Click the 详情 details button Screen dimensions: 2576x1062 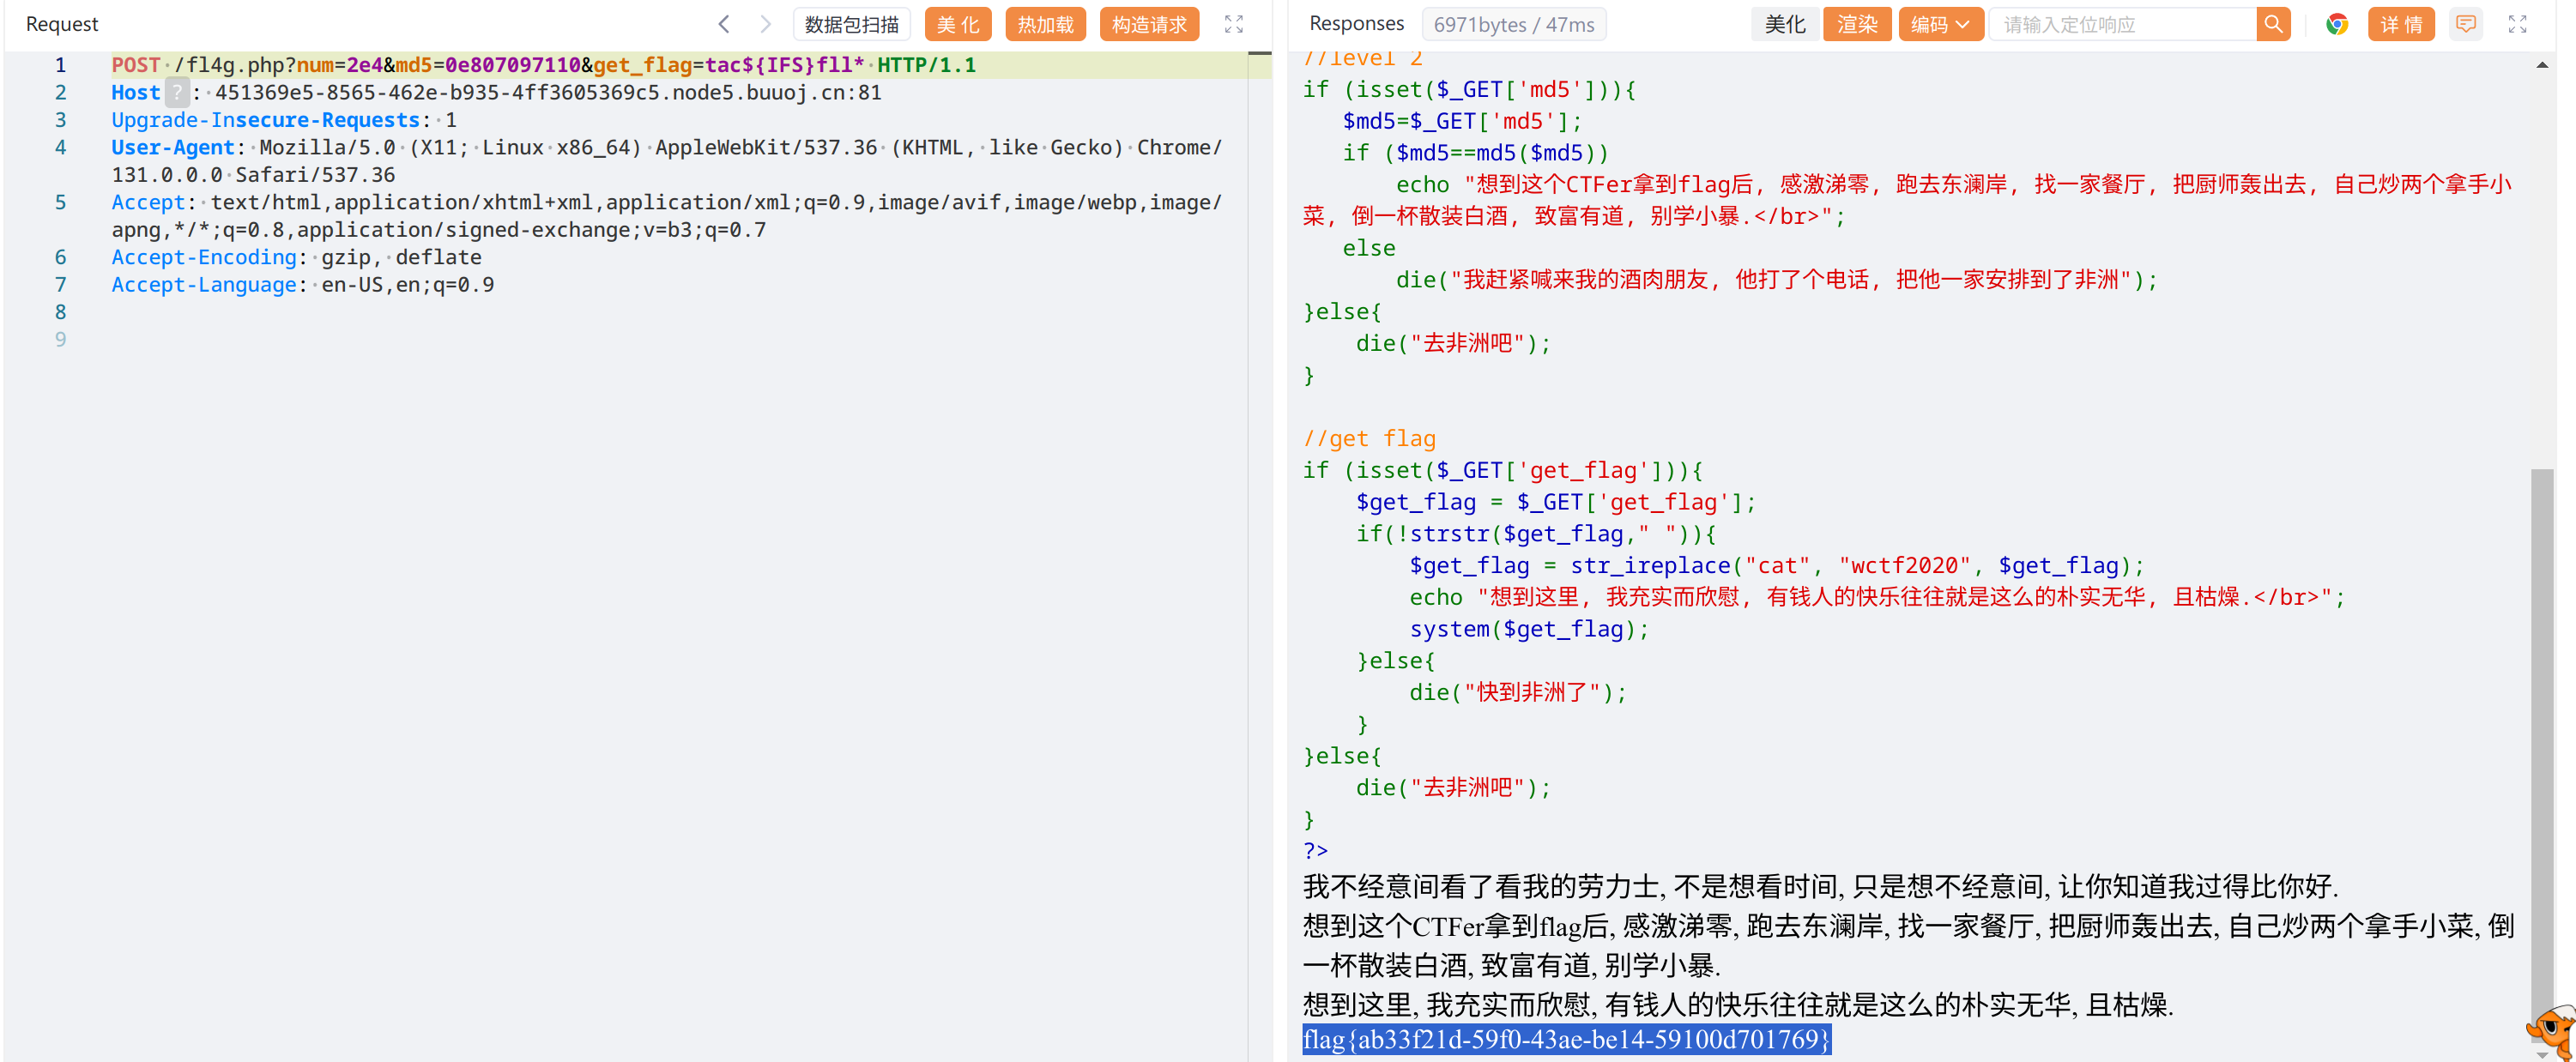click(x=2401, y=24)
